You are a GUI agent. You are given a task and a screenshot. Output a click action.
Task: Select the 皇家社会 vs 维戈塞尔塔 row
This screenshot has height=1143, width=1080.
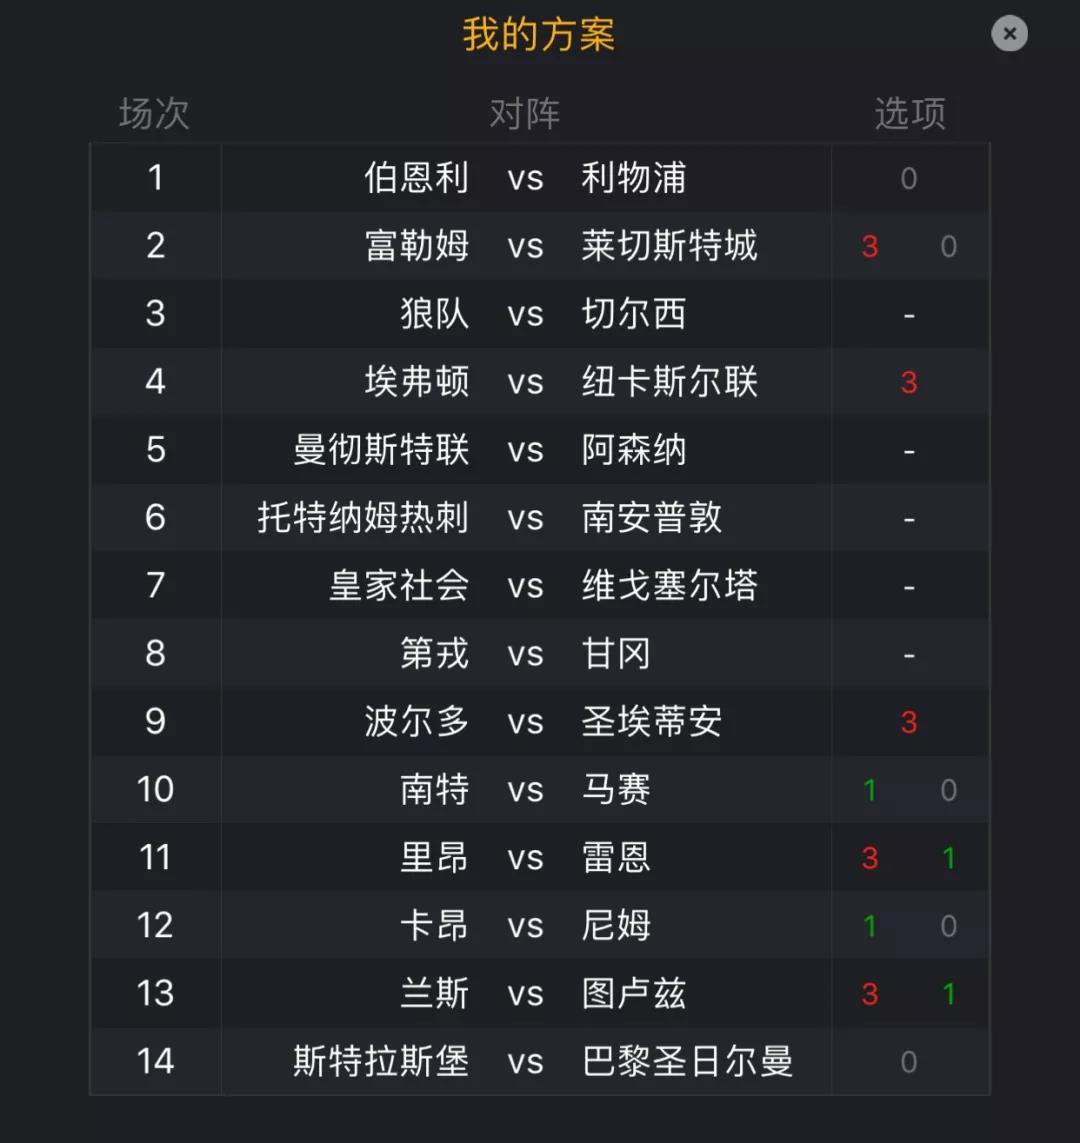[x=539, y=585]
